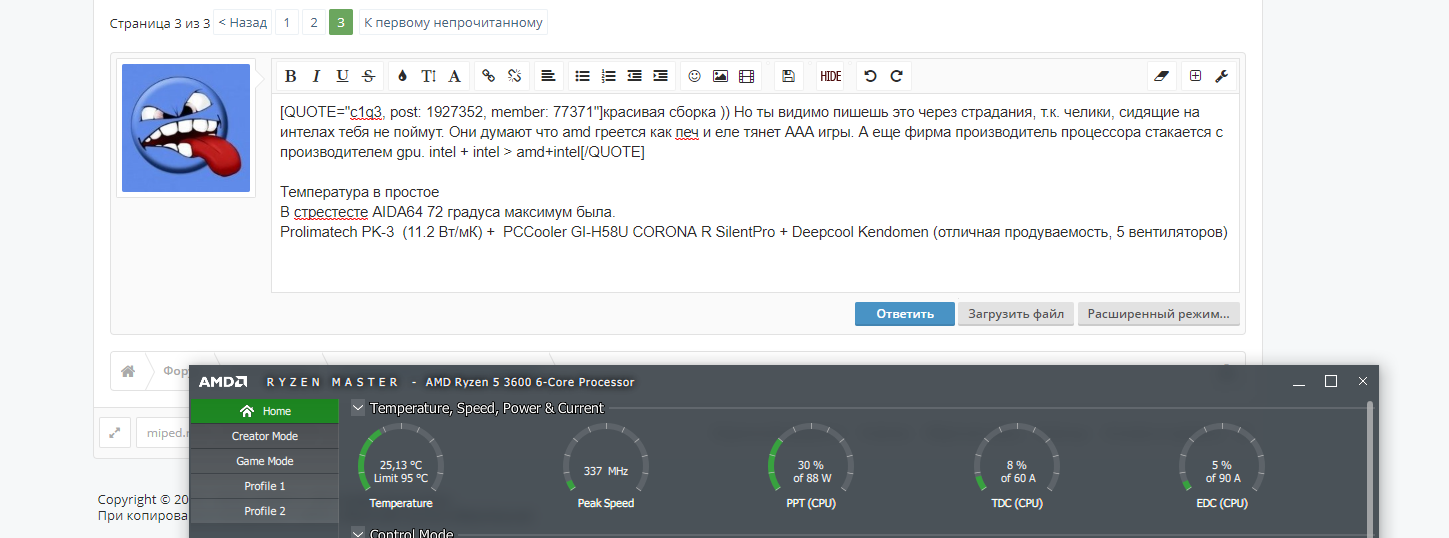Click the Загрузить файл button
This screenshot has width=1449, height=538.
(x=1016, y=314)
